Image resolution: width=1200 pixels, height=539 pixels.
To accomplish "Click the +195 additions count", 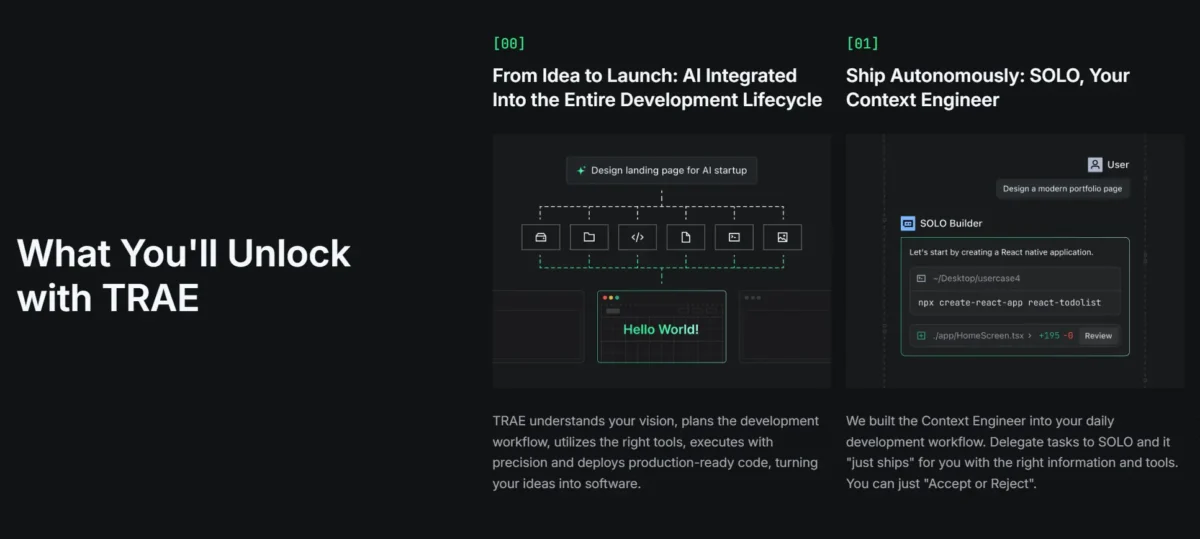I will (1049, 336).
